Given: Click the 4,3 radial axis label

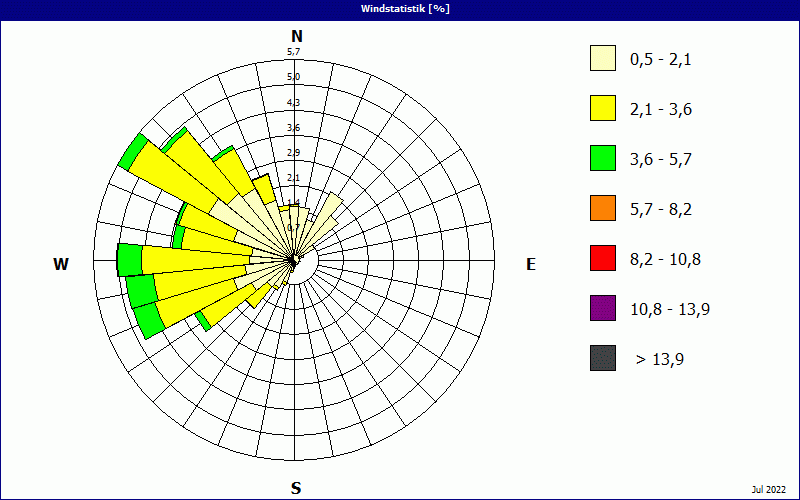Looking at the screenshot, I should 294,103.
